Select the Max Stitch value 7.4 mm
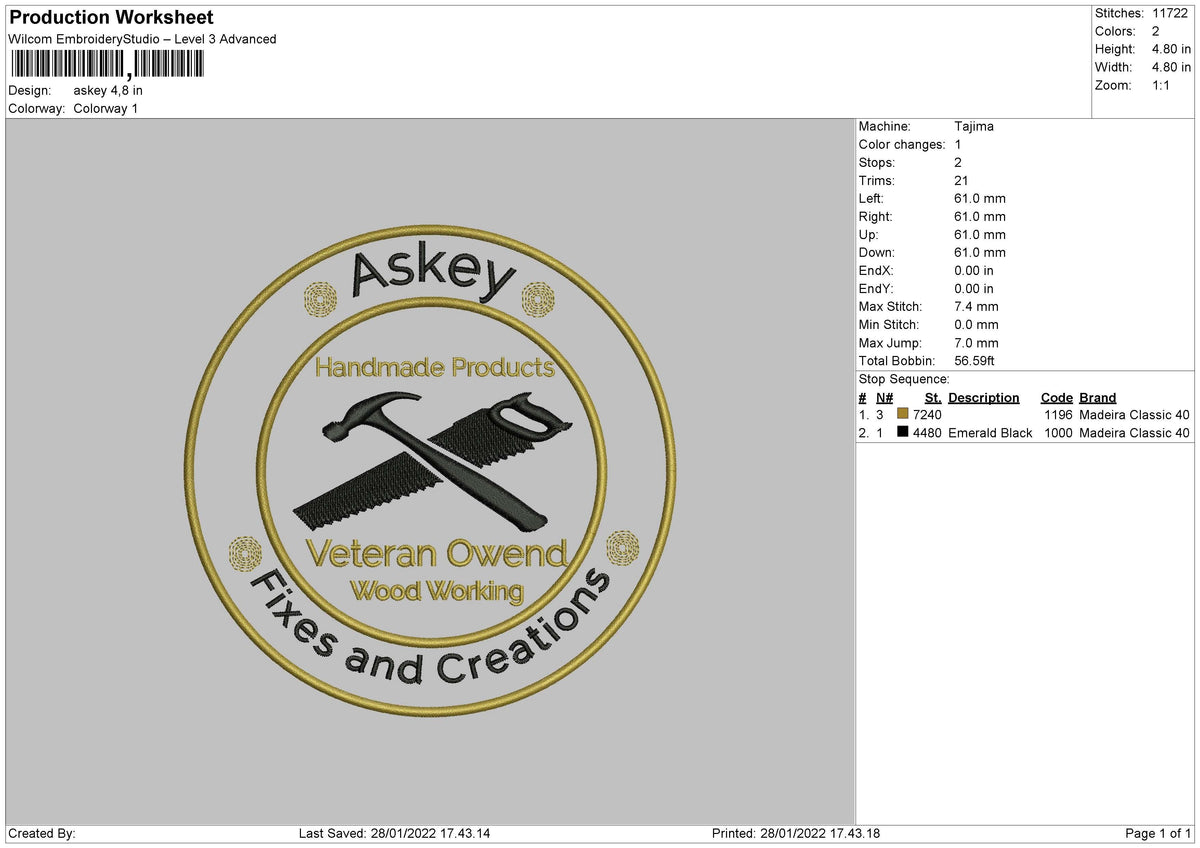The height and width of the screenshot is (848, 1200). [x=976, y=307]
